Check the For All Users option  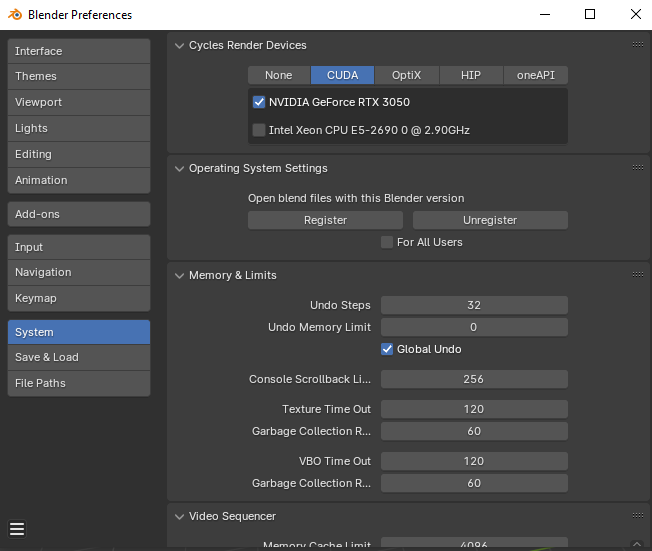pyautogui.click(x=387, y=242)
